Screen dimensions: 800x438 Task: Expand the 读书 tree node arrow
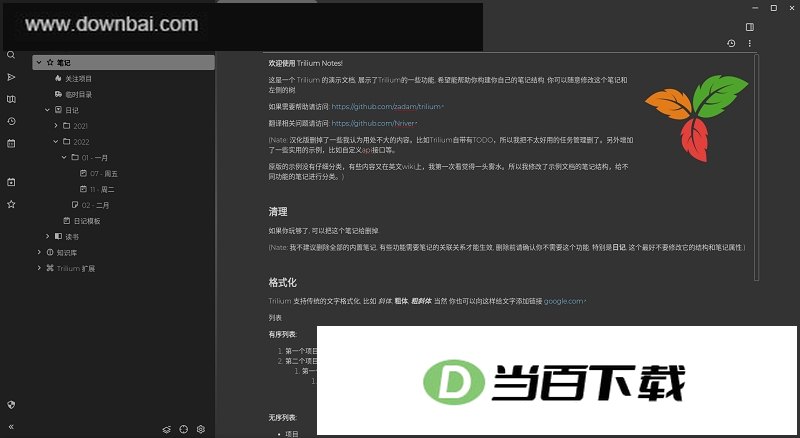tap(47, 236)
